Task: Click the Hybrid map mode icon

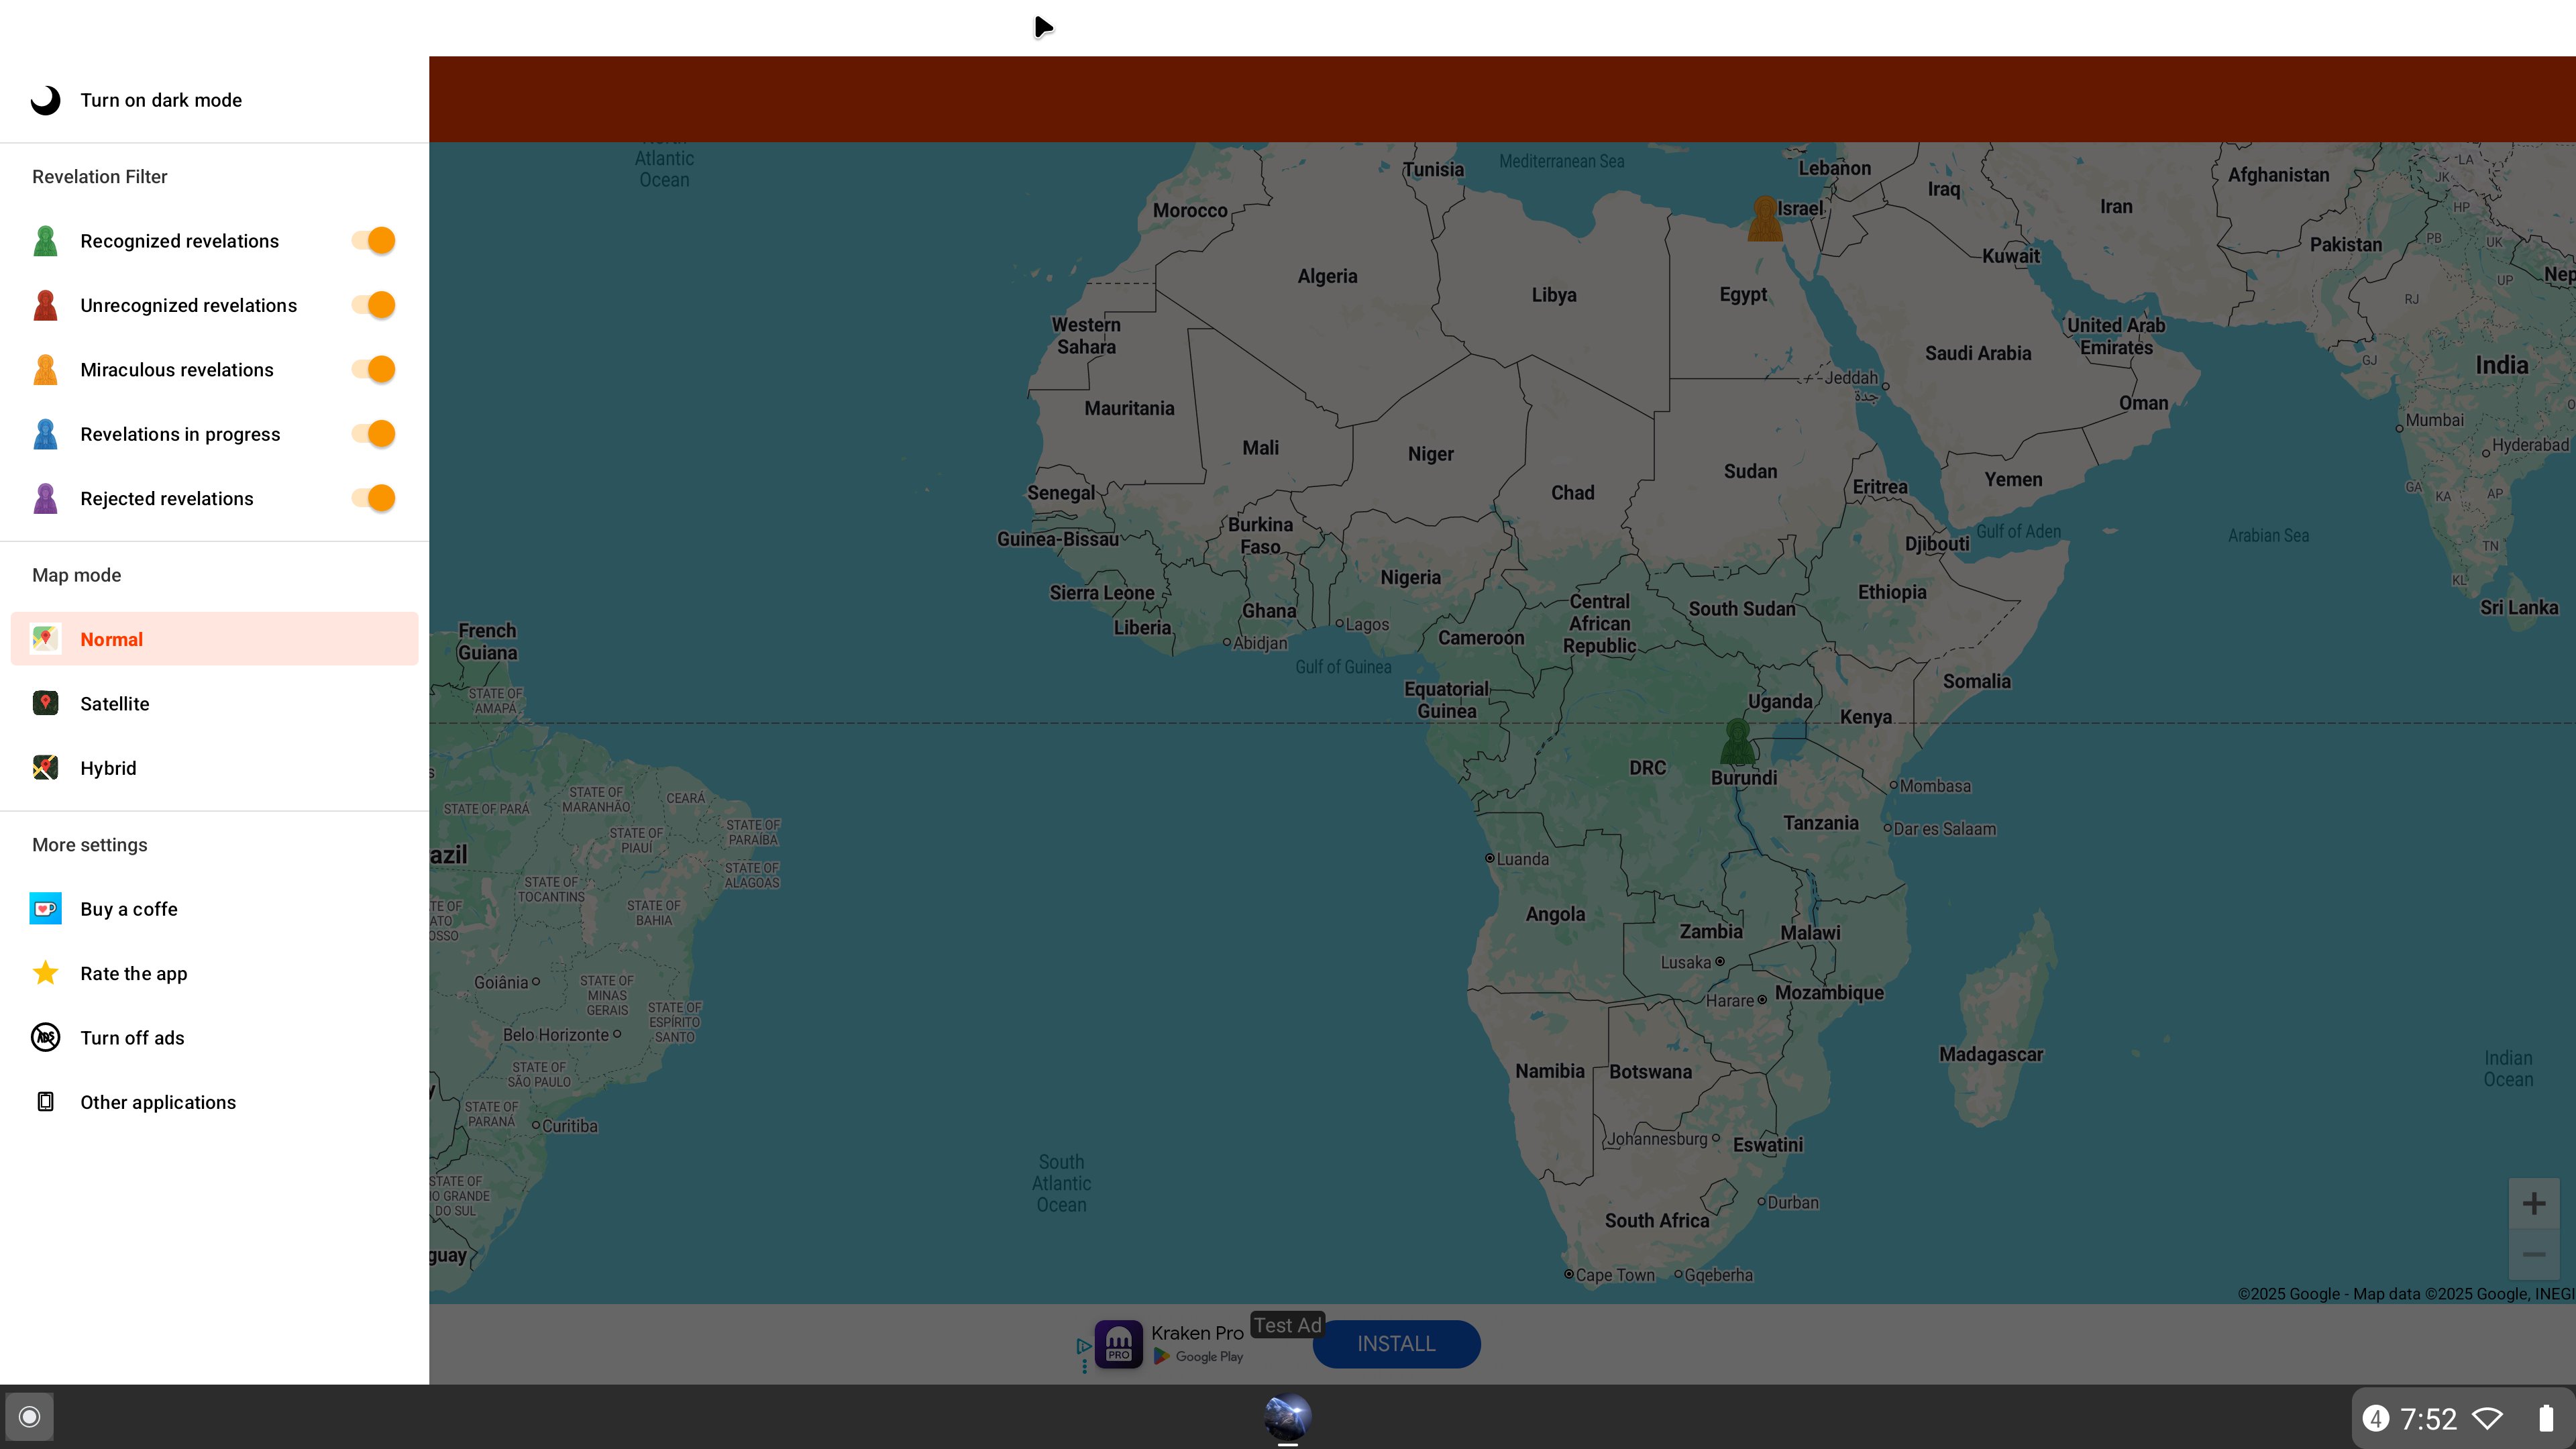Action: pyautogui.click(x=45, y=768)
